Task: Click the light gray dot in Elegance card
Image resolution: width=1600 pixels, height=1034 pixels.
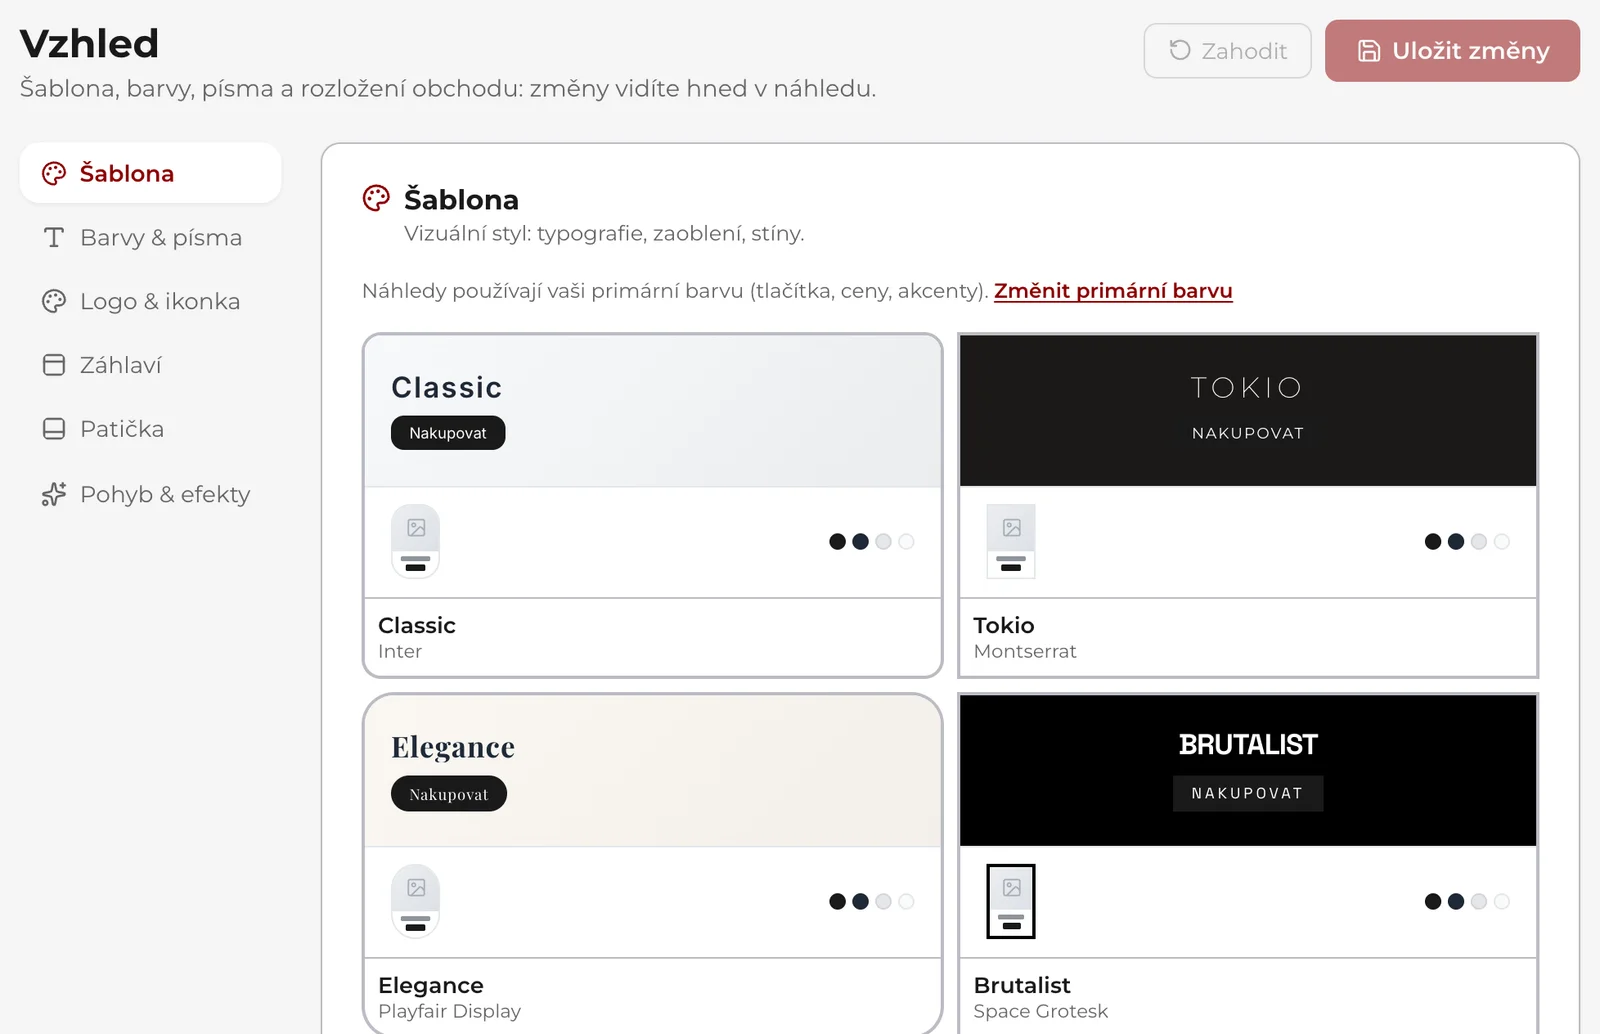Action: 883,902
